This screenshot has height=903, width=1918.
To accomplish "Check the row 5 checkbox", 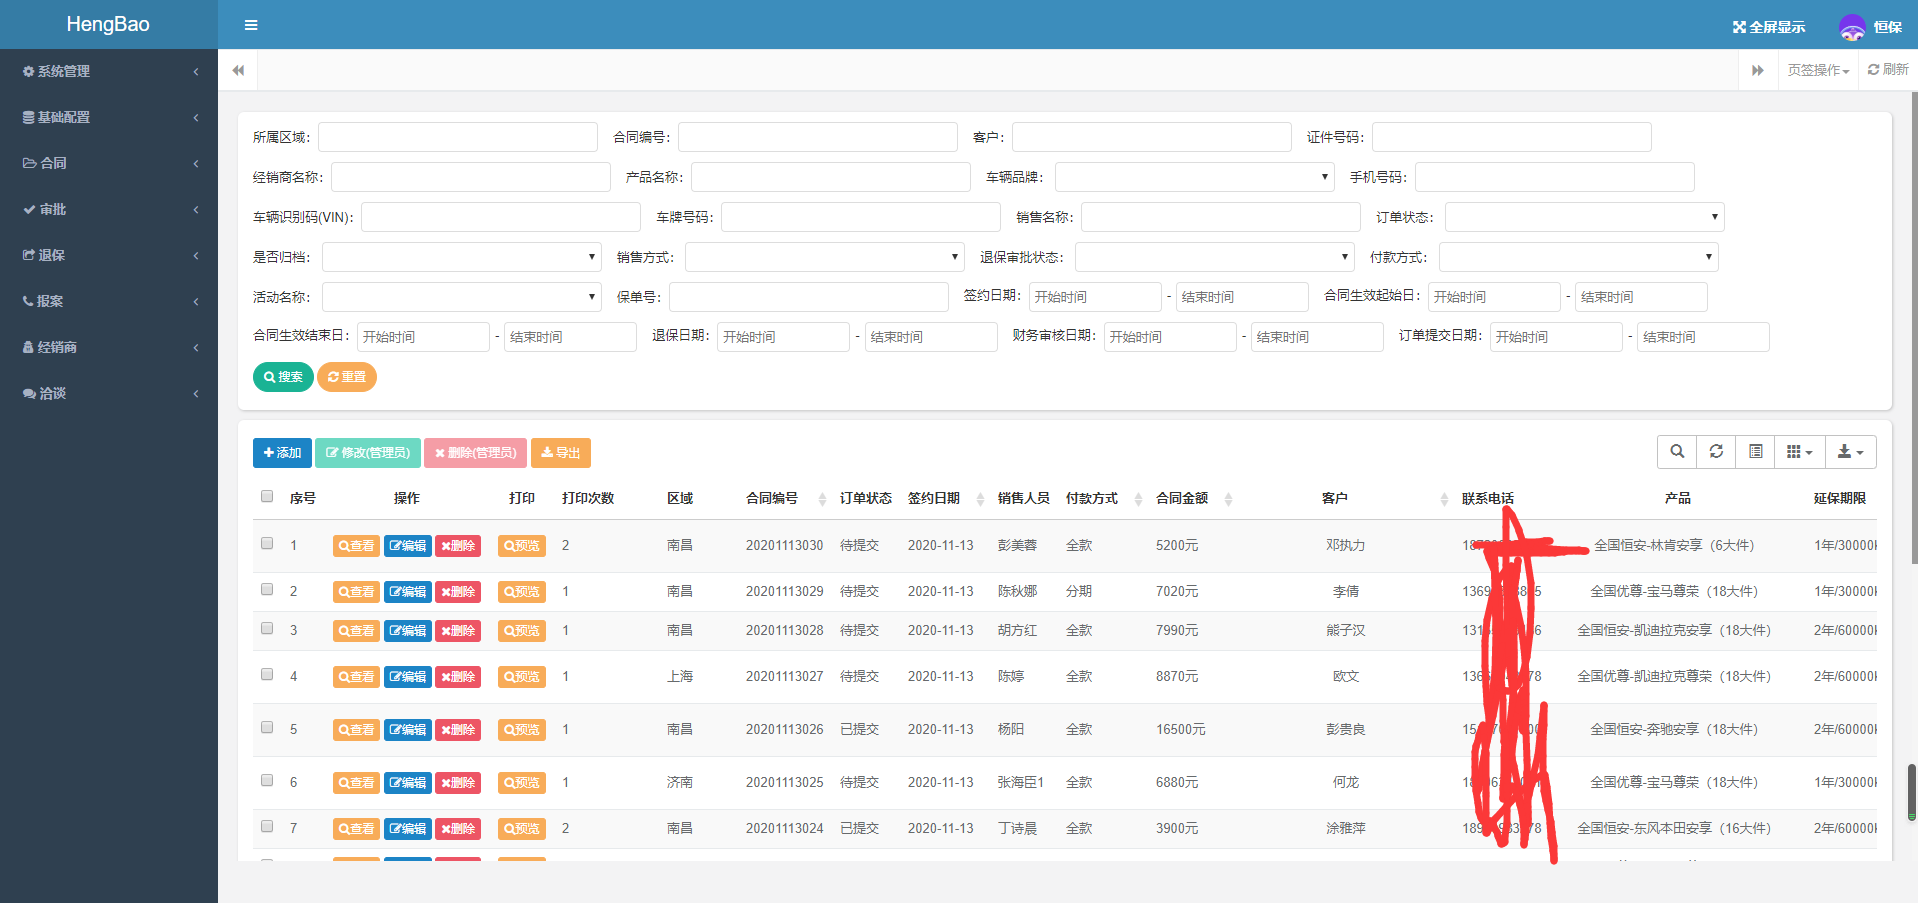I will point(267,727).
